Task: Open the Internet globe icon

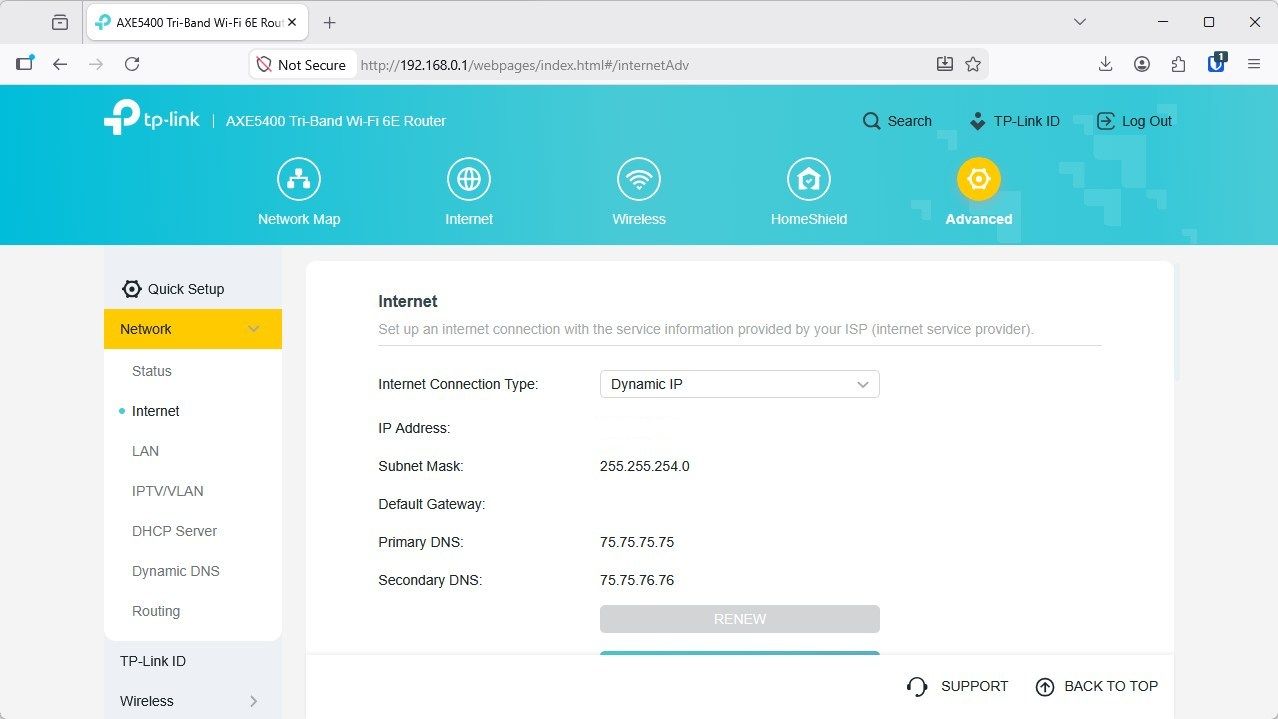Action: (x=469, y=179)
